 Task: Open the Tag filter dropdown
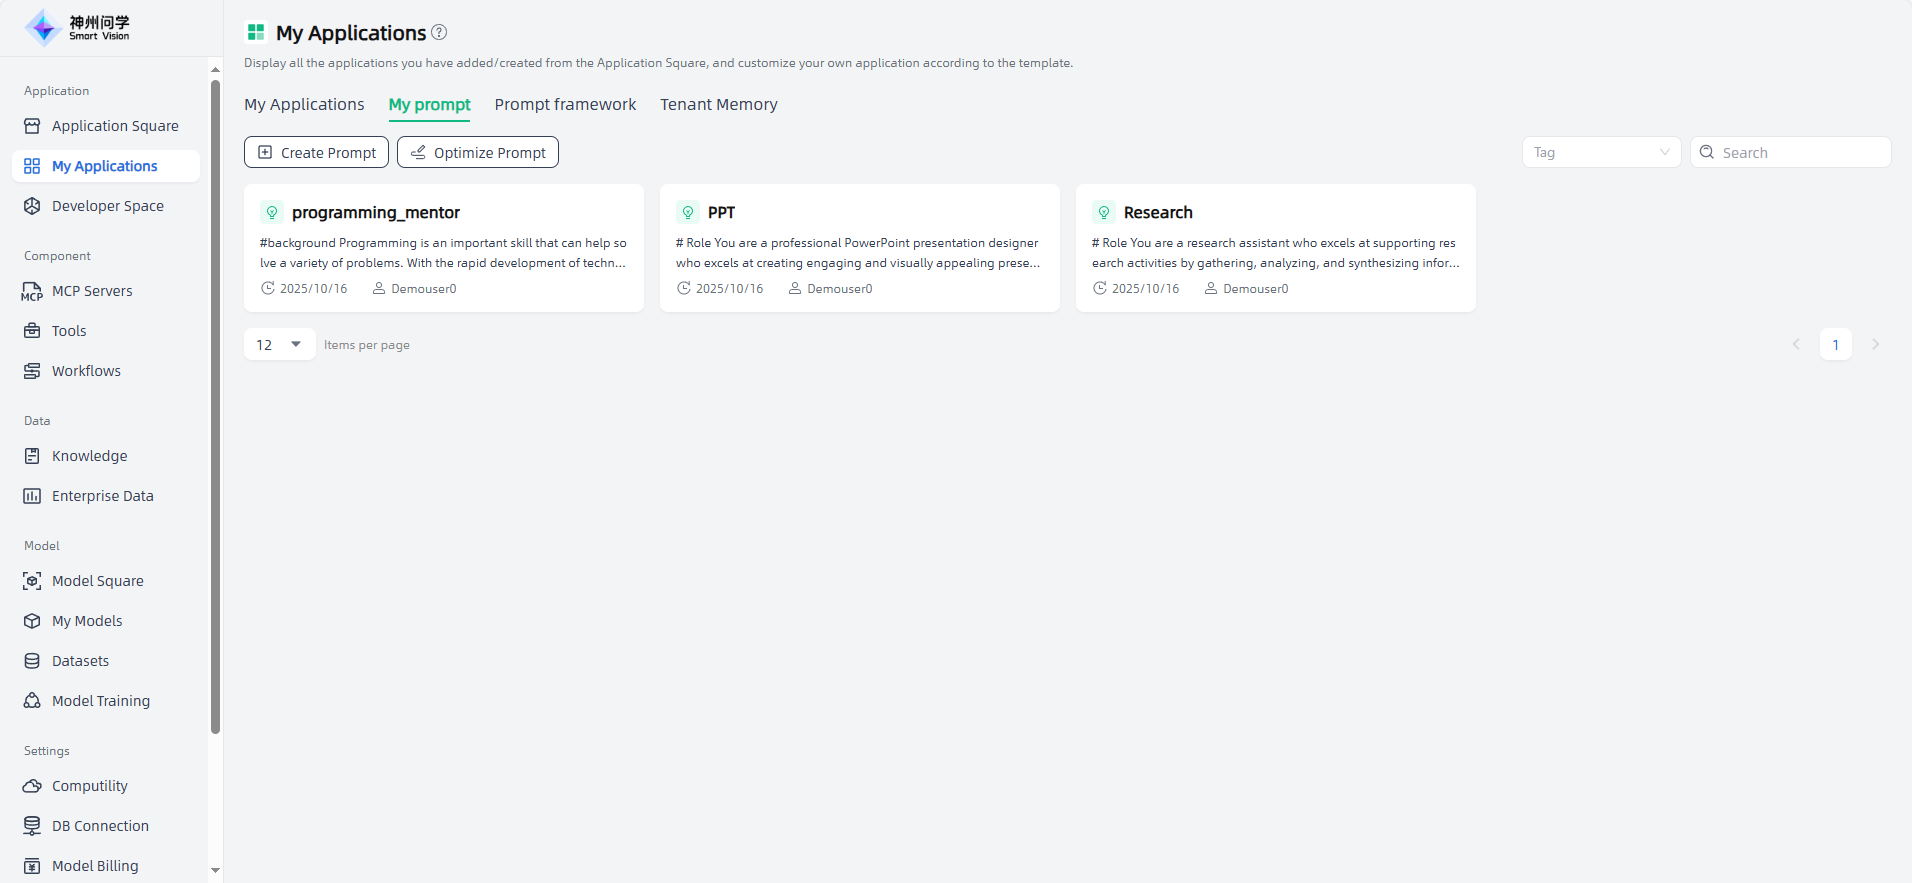1600,152
